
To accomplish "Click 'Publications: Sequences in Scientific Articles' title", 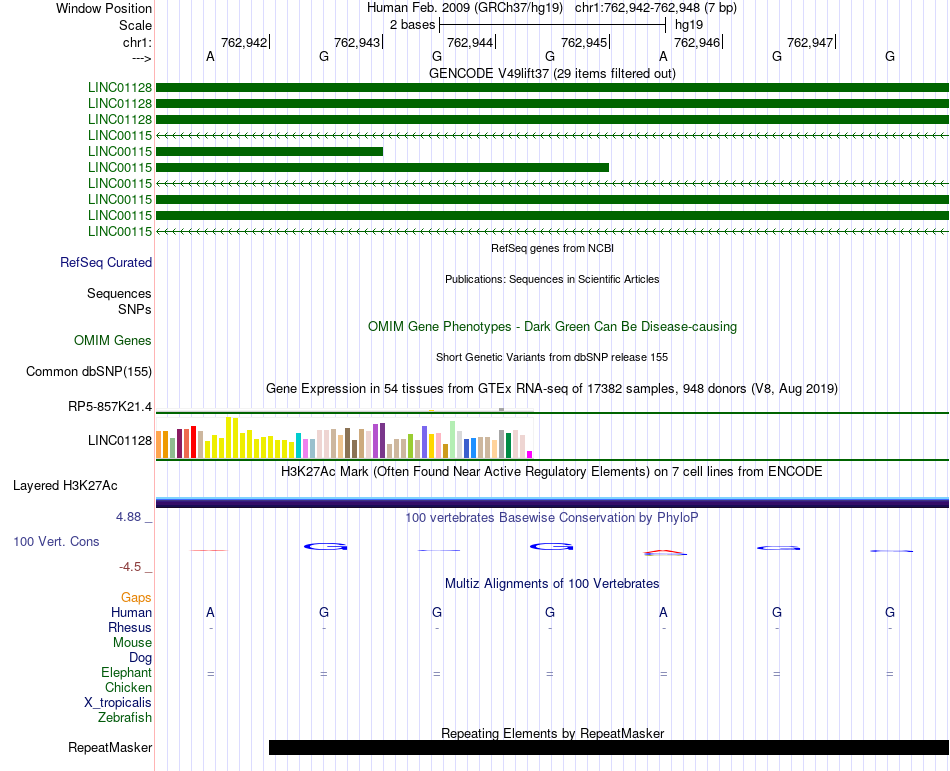I will point(552,279).
